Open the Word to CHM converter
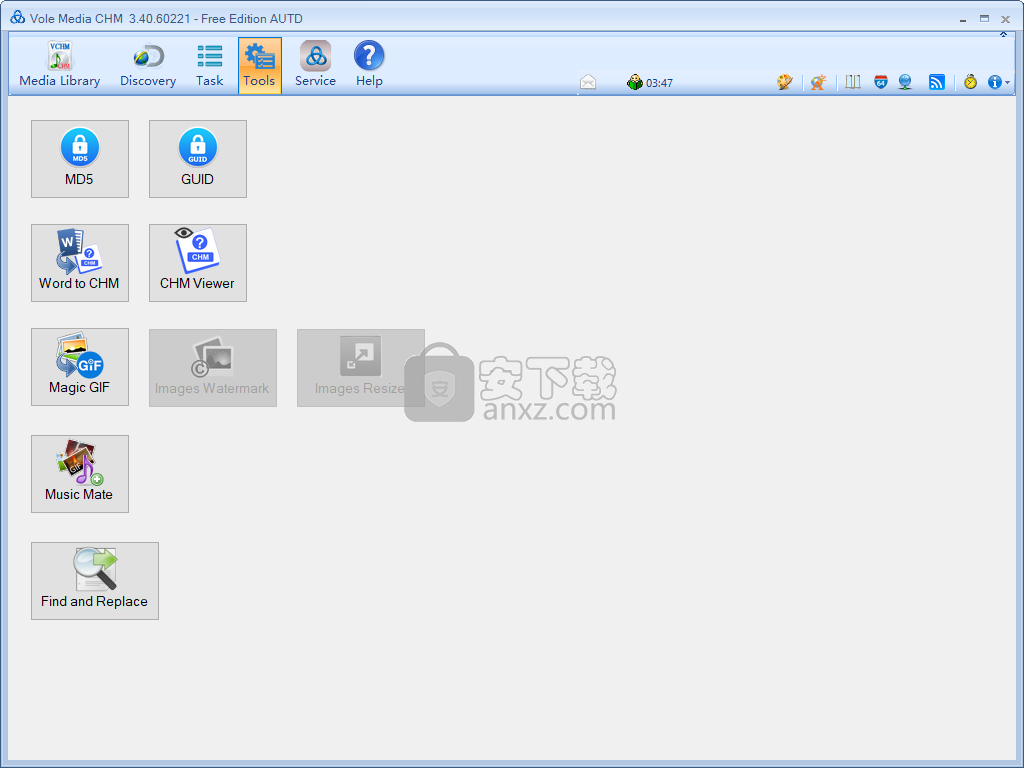 (80, 263)
